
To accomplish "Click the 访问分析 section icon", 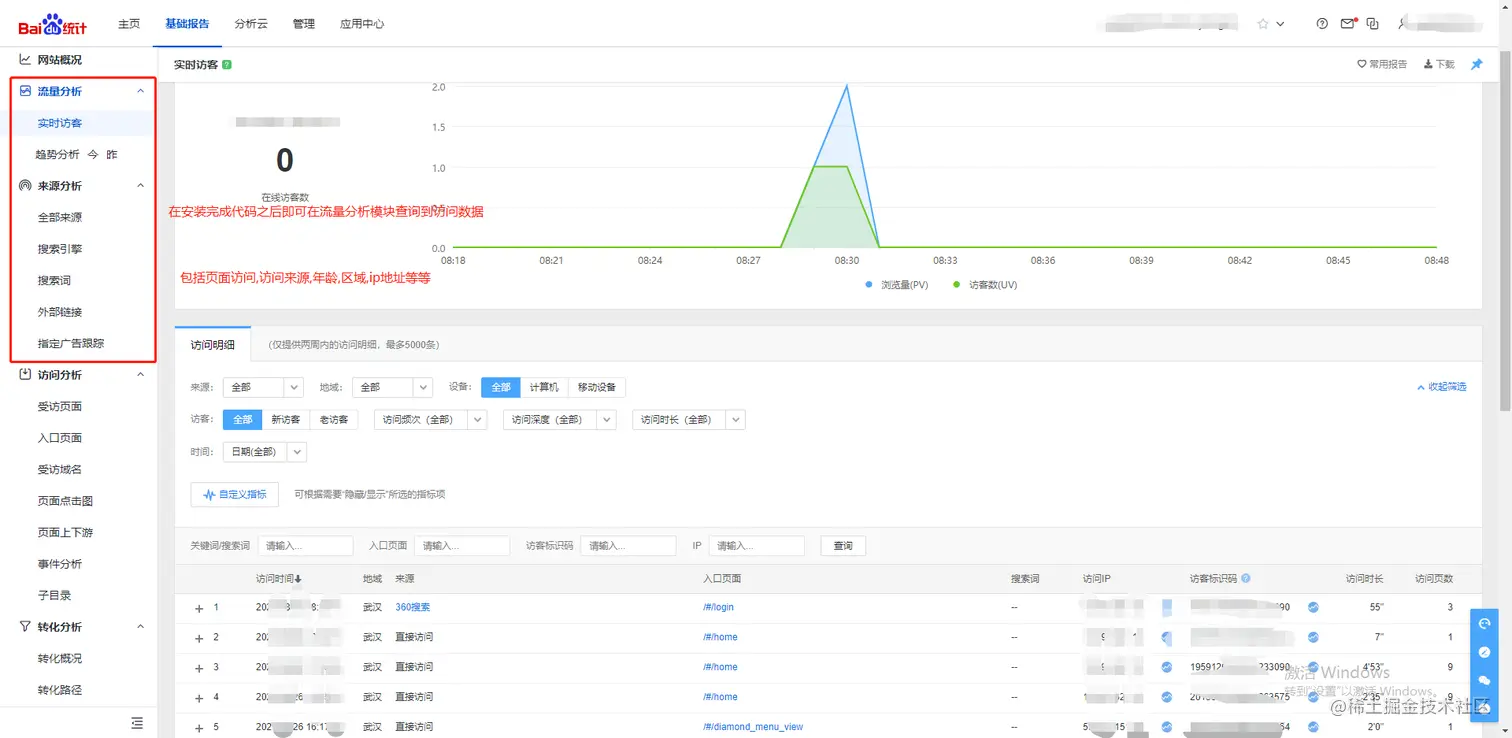I will (x=25, y=375).
